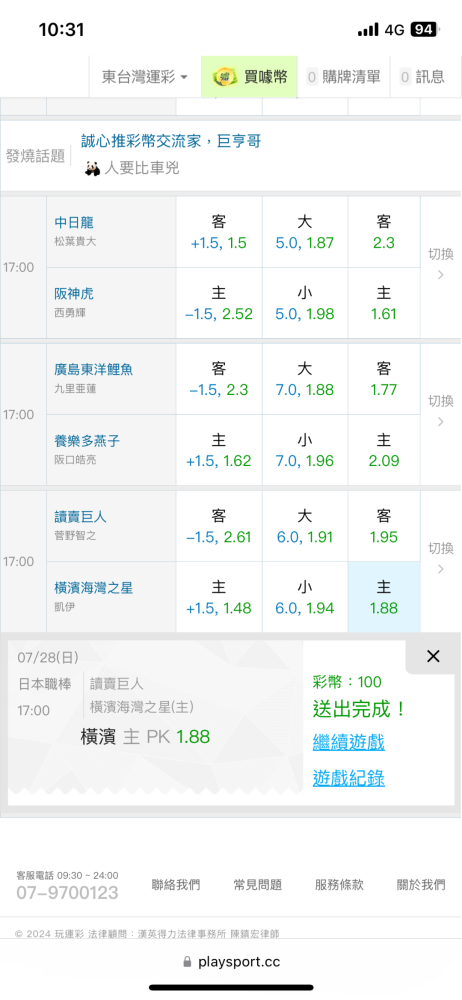
Task: Click the panda avatar icon beside 人要比車兇
Action: click(93, 168)
